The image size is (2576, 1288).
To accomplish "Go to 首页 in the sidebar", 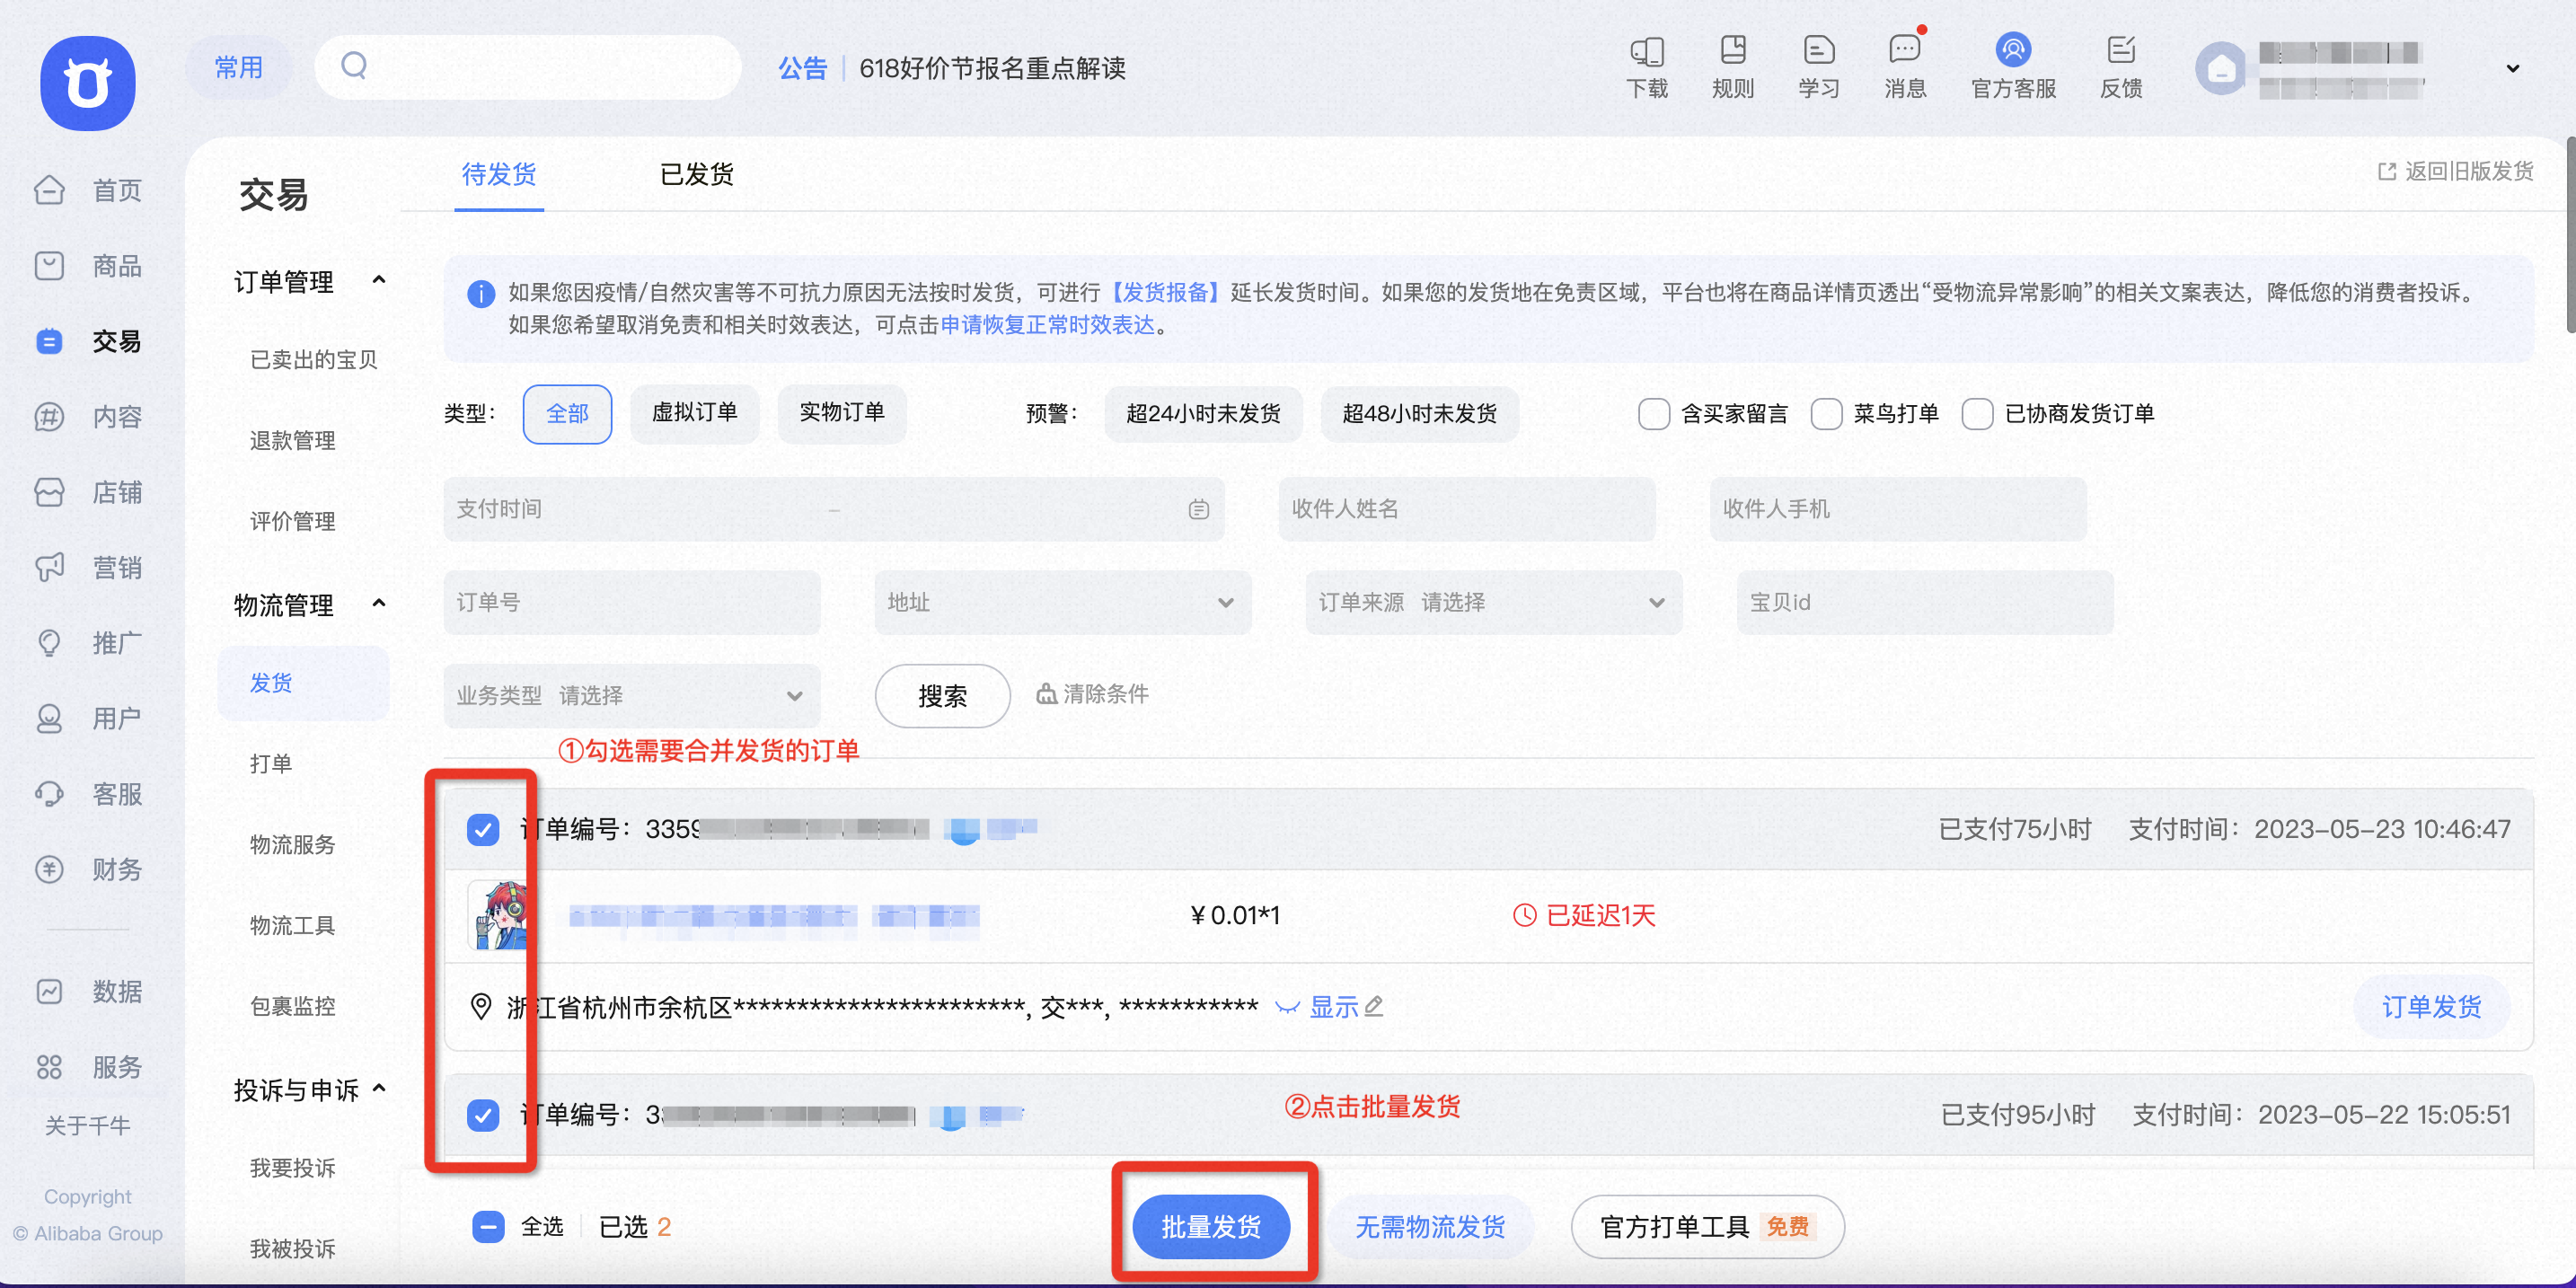I will coord(88,190).
